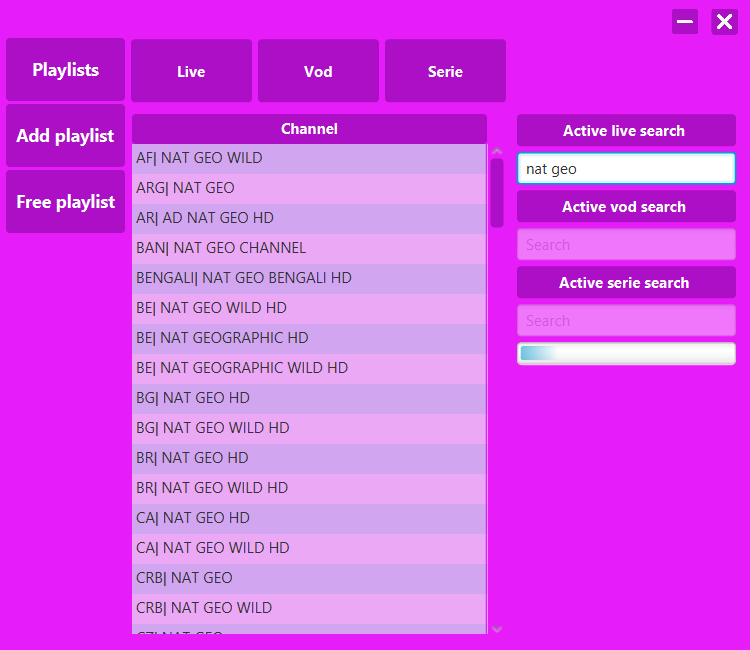750x650 pixels.
Task: Select channel BENGALI| NAT GEO BENGALI HD
Action: coord(309,278)
